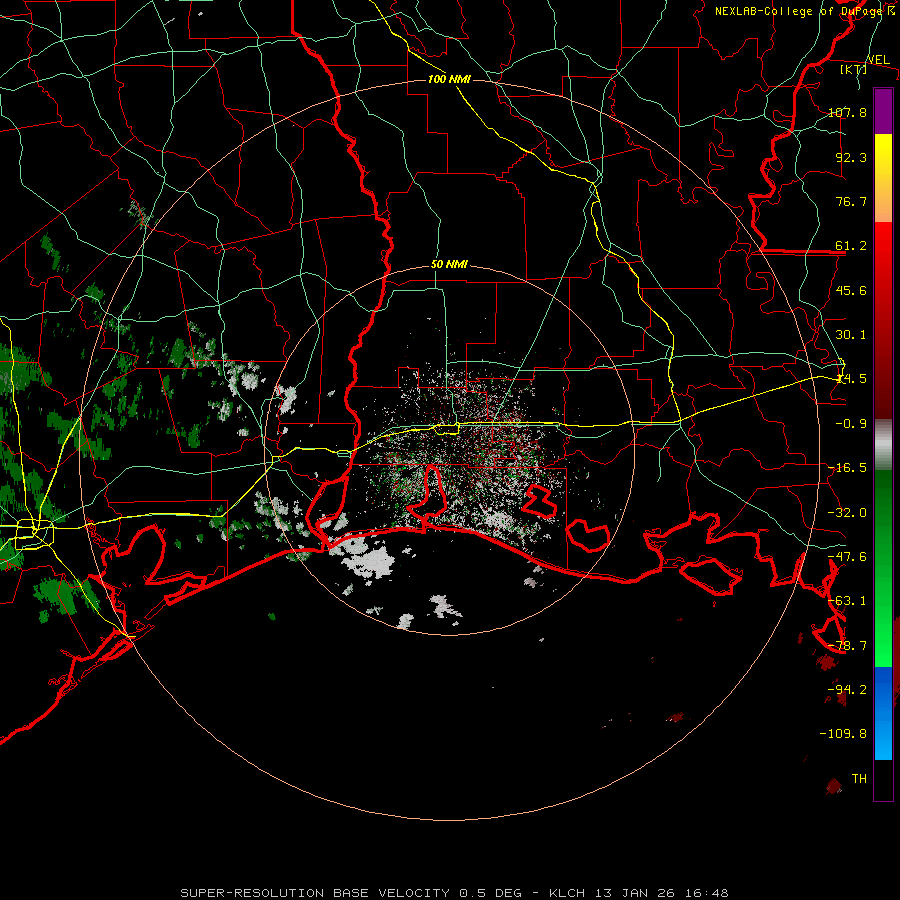900x900 pixels.
Task: Click the KLCH station identifier in the caption
Action: tap(567, 893)
